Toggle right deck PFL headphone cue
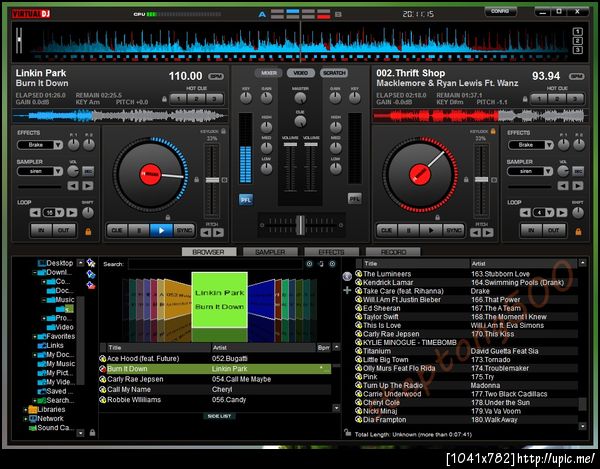This screenshot has height=469, width=600. point(355,199)
